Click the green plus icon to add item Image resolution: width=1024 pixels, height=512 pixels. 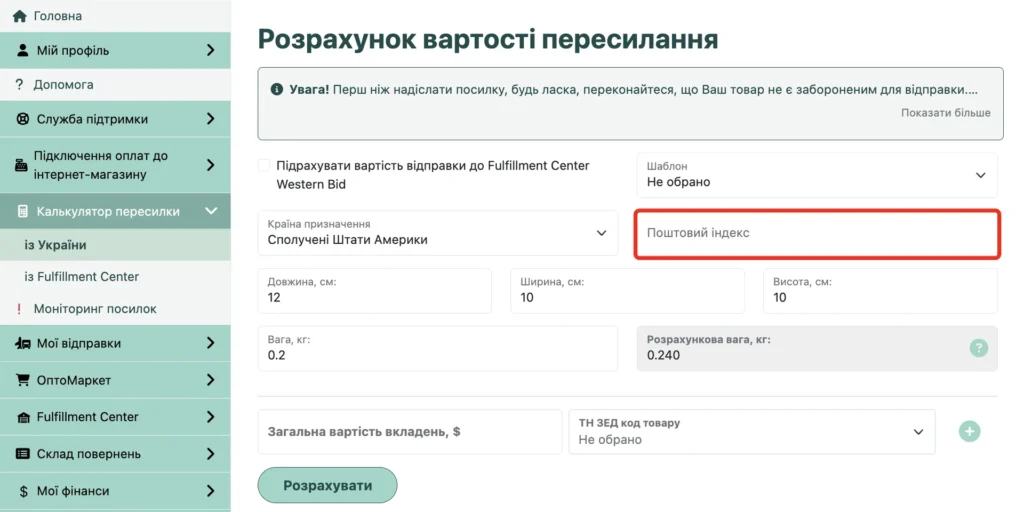coord(970,431)
